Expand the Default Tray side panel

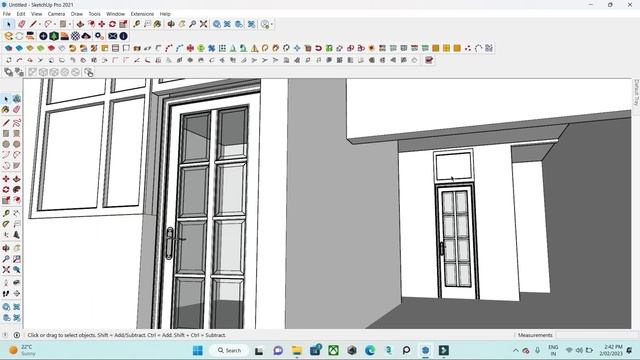636,93
